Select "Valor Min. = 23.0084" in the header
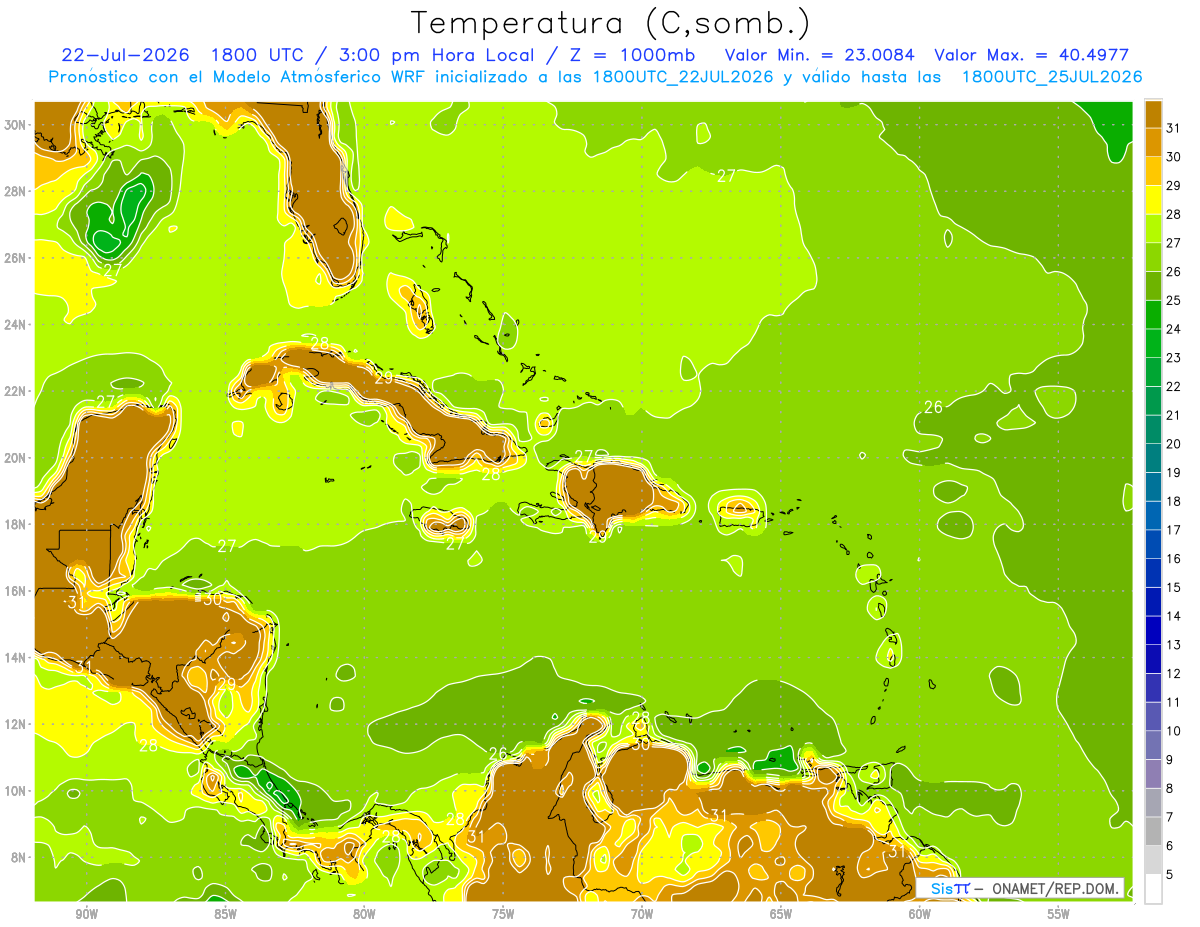The width and height of the screenshot is (1200, 927). coord(819,55)
